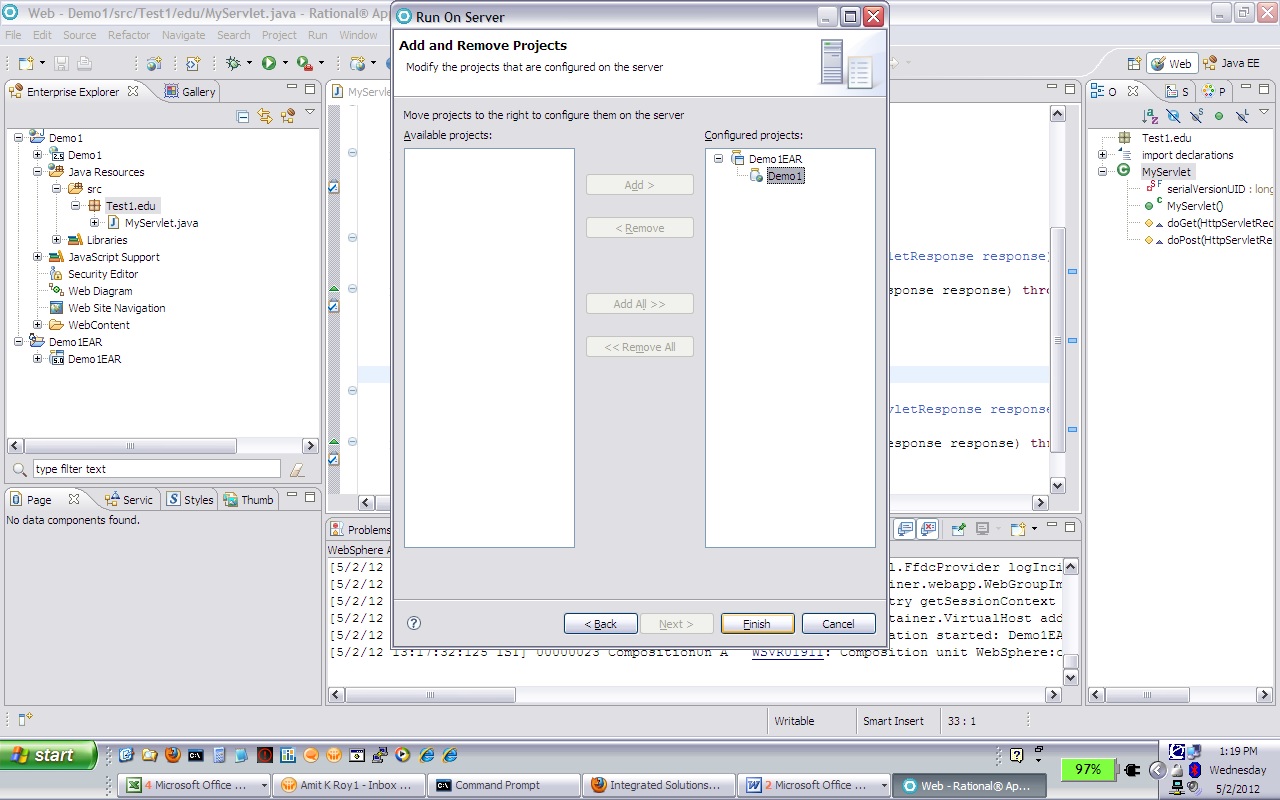
Task: Toggle Hide Fields icon in Outline
Action: 1173,116
